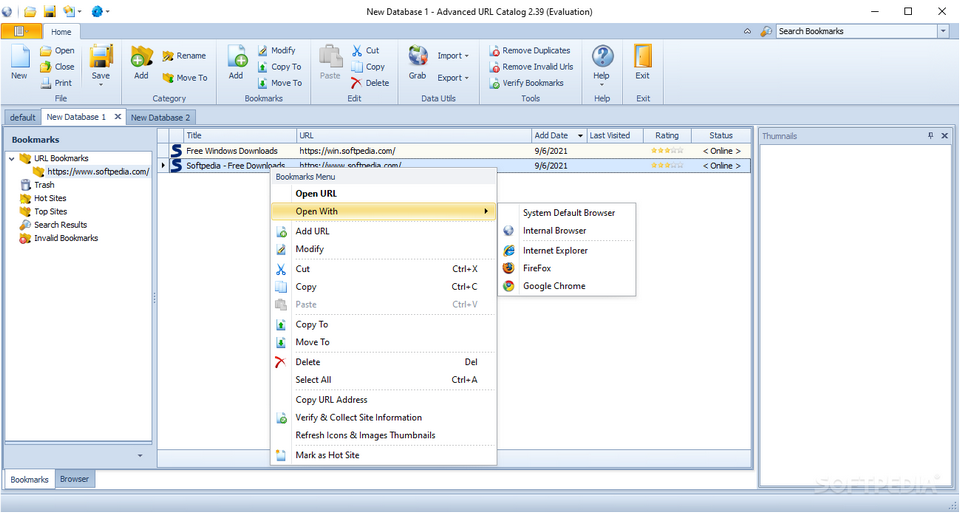This screenshot has height=513, width=960.
Task: Open the Export dropdown
Action: pyautogui.click(x=453, y=78)
